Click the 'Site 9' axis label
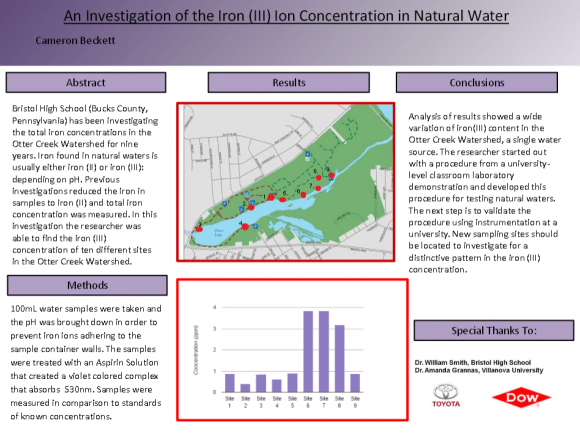Viewport: 580px width, 434px height. pos(355,402)
